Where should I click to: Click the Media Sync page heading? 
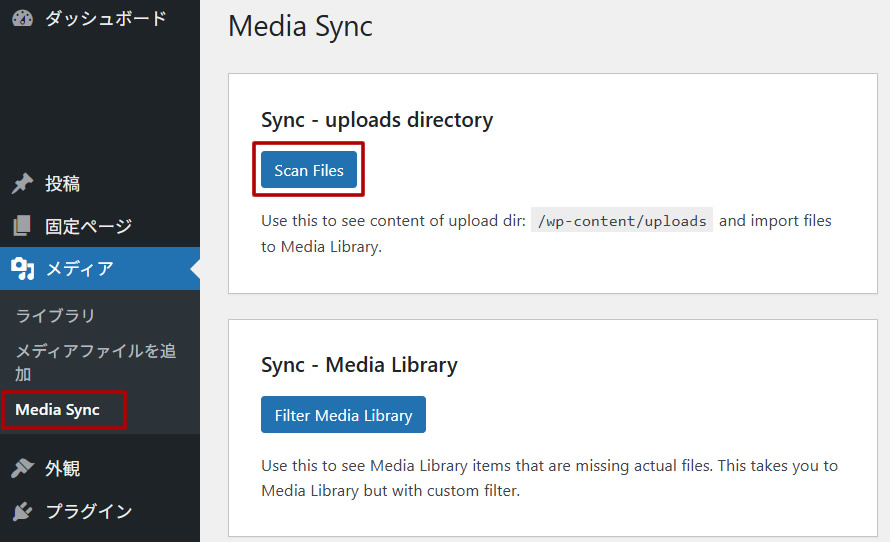300,27
